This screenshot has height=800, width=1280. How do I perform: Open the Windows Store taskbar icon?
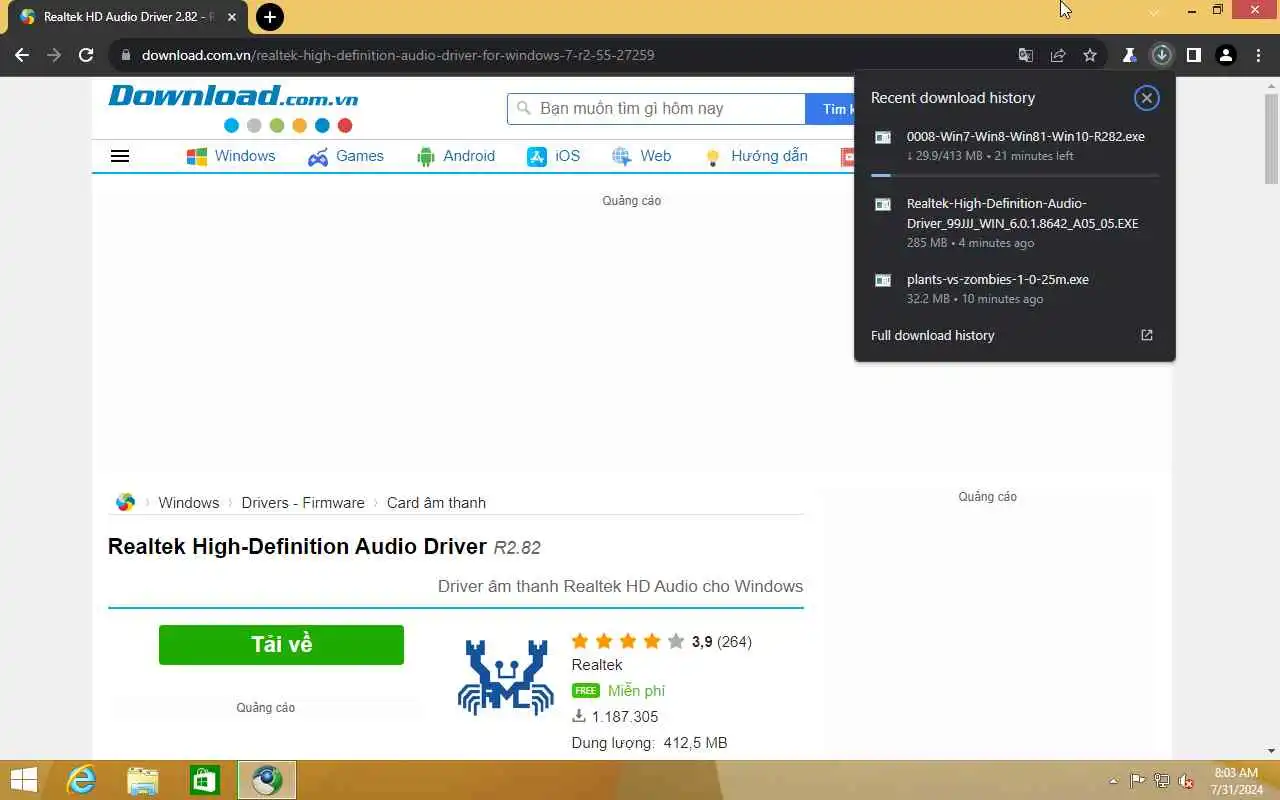tap(205, 780)
